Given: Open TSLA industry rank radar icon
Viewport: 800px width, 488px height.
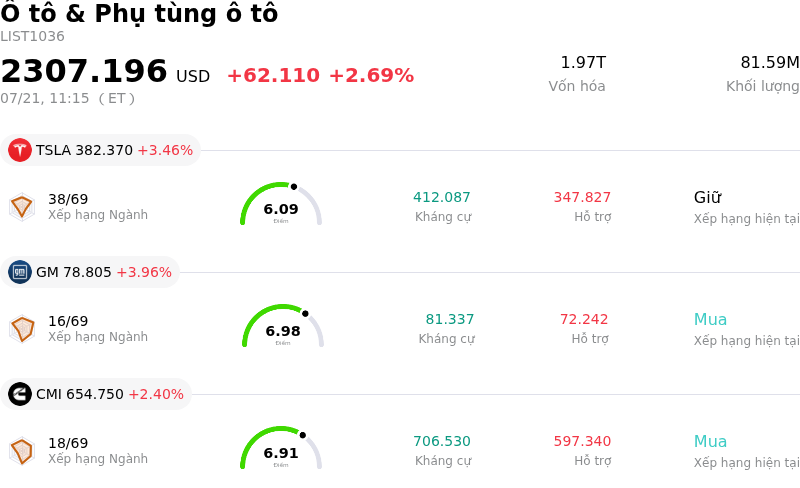Looking at the screenshot, I should coord(22,207).
